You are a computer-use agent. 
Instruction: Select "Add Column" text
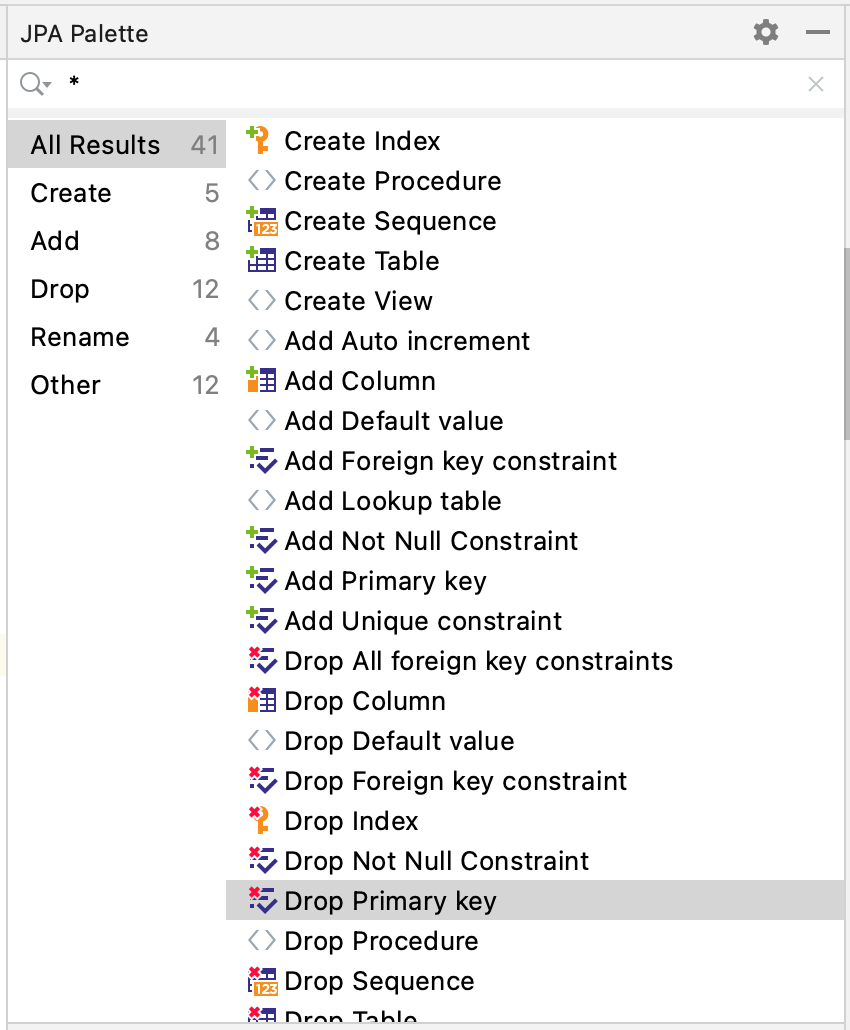pos(360,382)
